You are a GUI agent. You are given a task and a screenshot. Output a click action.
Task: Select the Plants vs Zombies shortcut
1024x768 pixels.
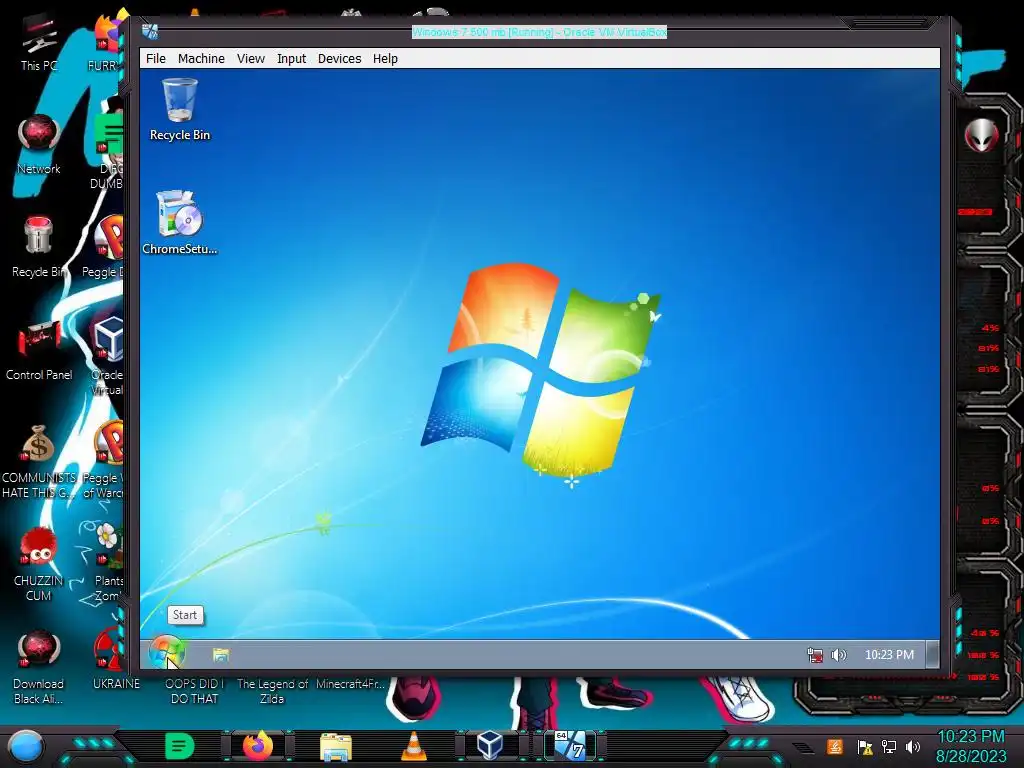click(108, 563)
